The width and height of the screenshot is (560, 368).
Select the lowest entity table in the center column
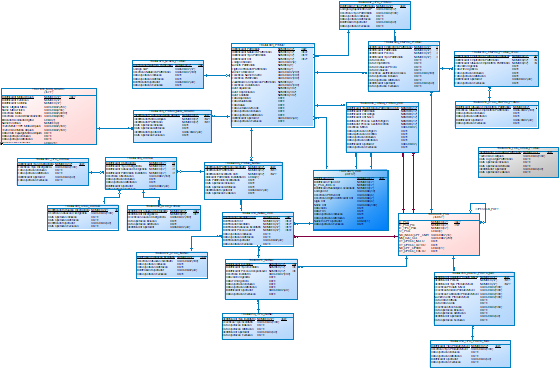[x=258, y=327]
